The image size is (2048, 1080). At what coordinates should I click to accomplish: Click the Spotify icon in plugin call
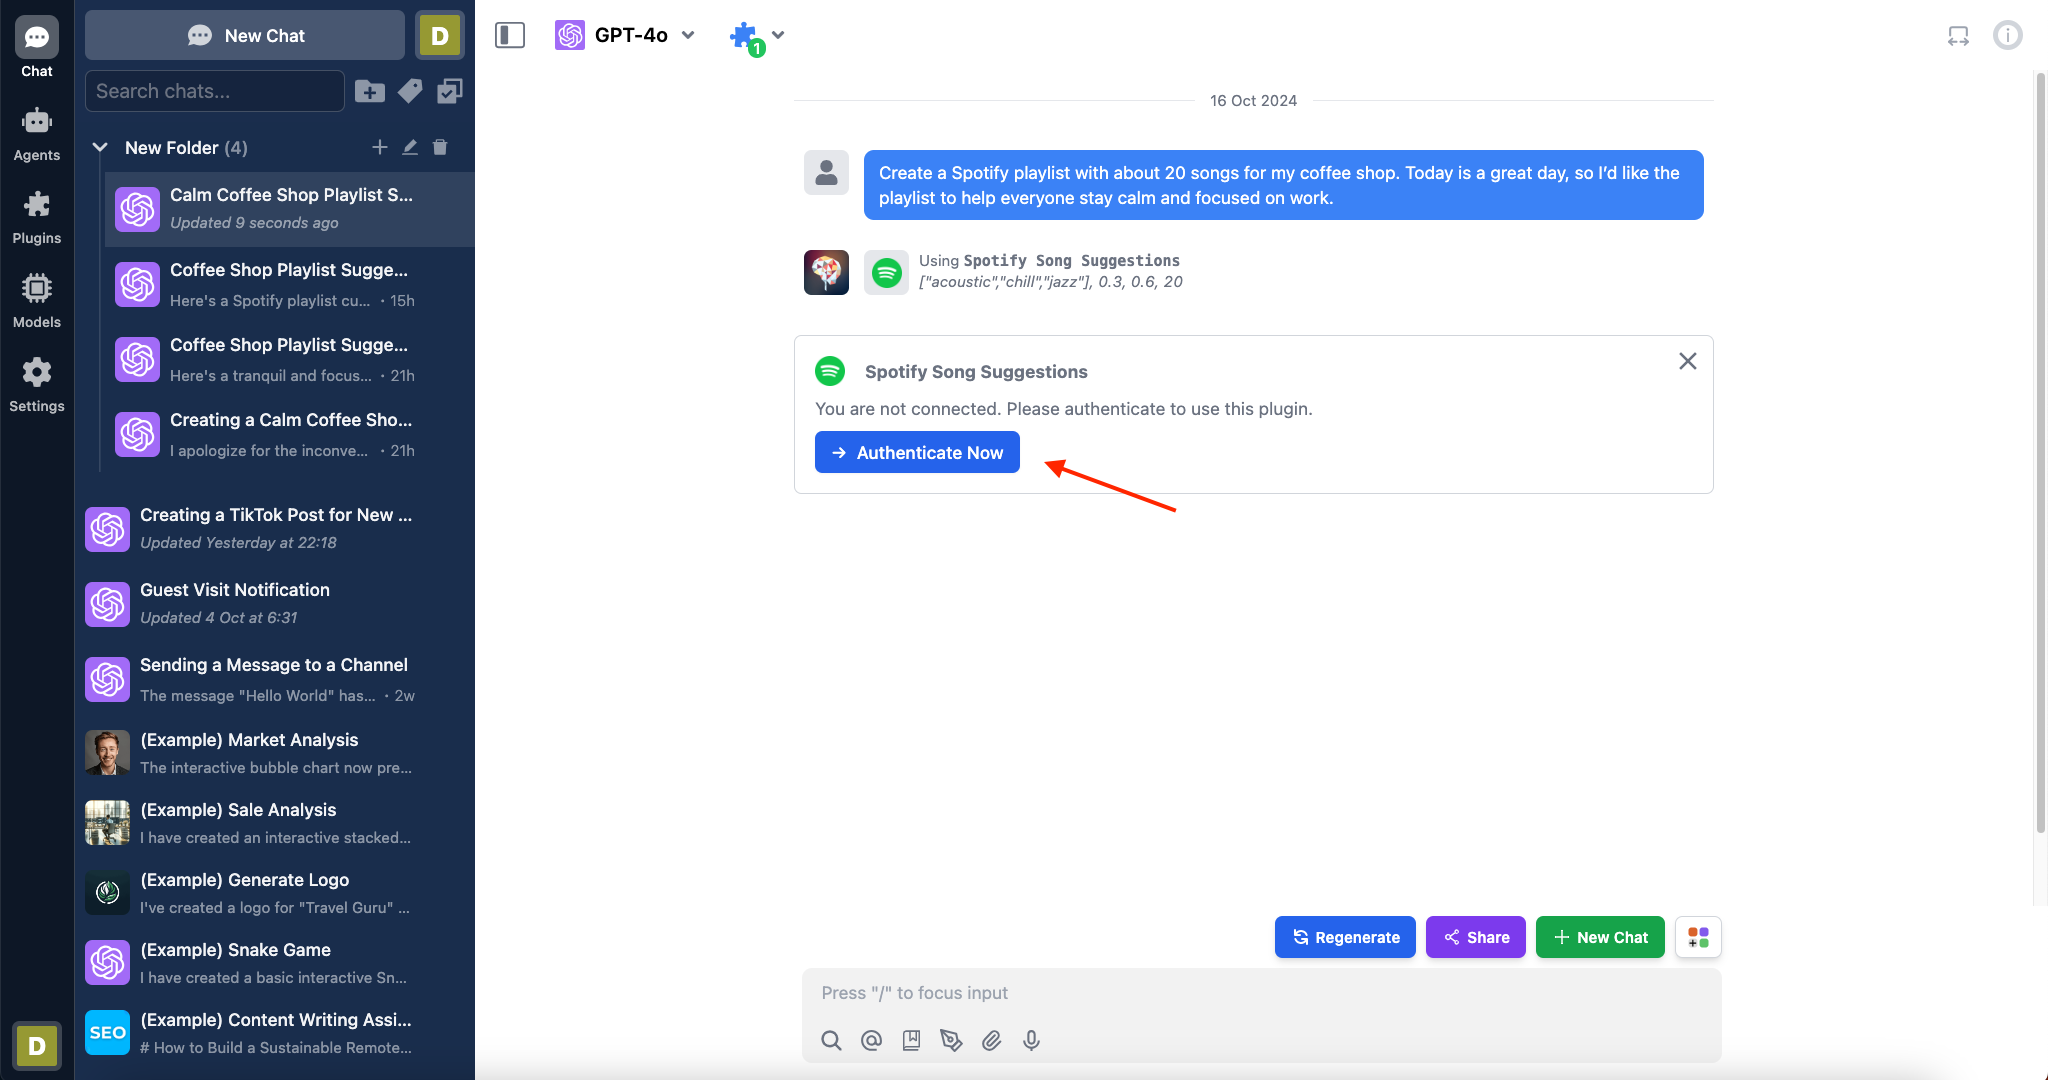click(x=886, y=272)
